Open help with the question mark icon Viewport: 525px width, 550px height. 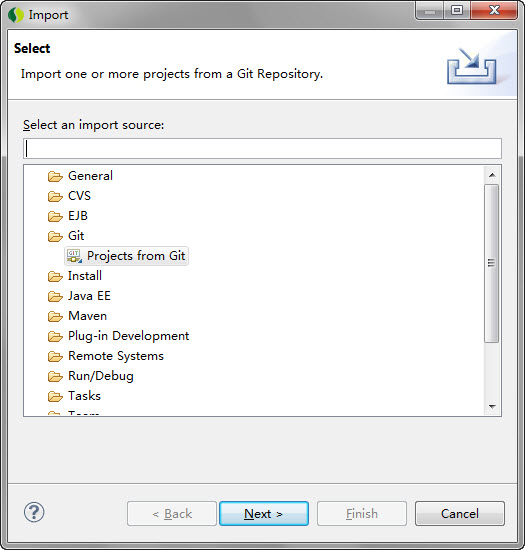(34, 512)
